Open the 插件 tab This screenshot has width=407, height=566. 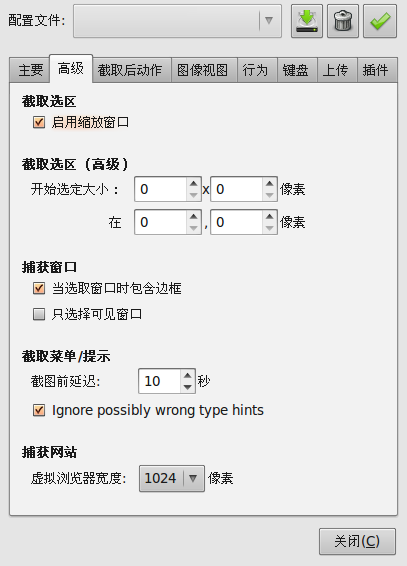[376, 70]
